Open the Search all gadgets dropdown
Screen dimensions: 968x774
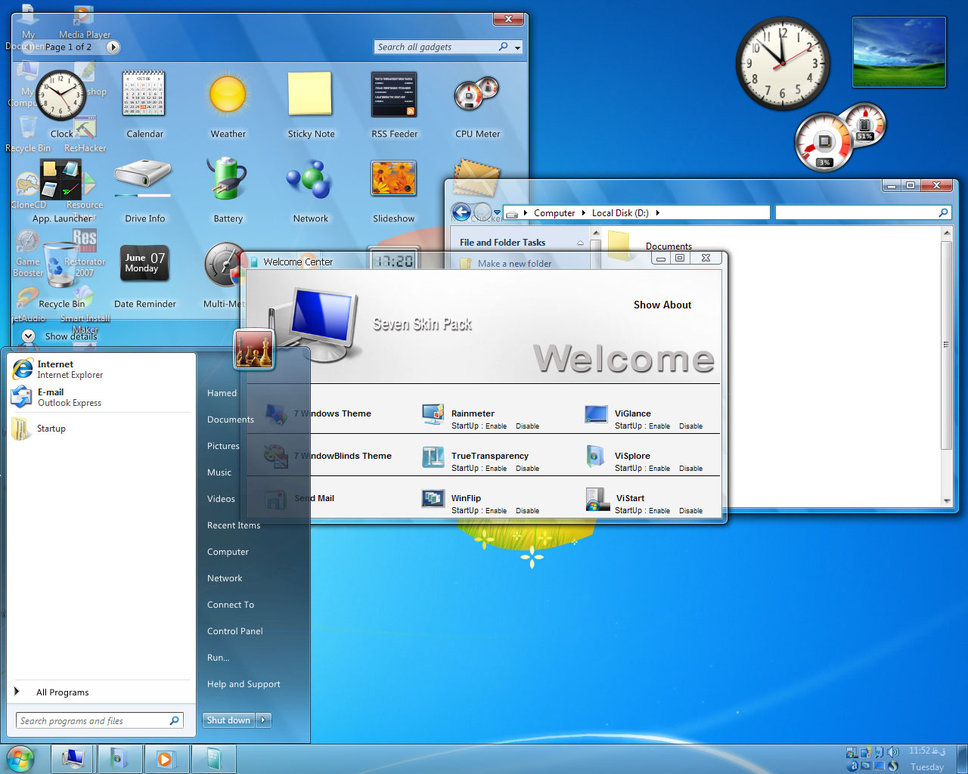(518, 46)
